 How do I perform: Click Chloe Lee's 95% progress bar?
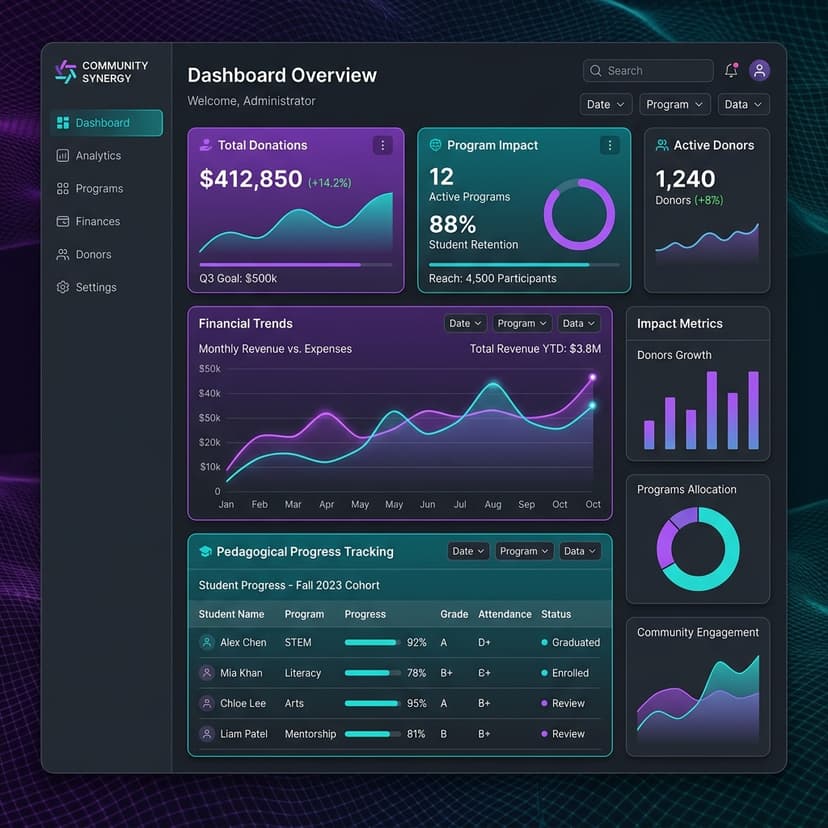370,704
